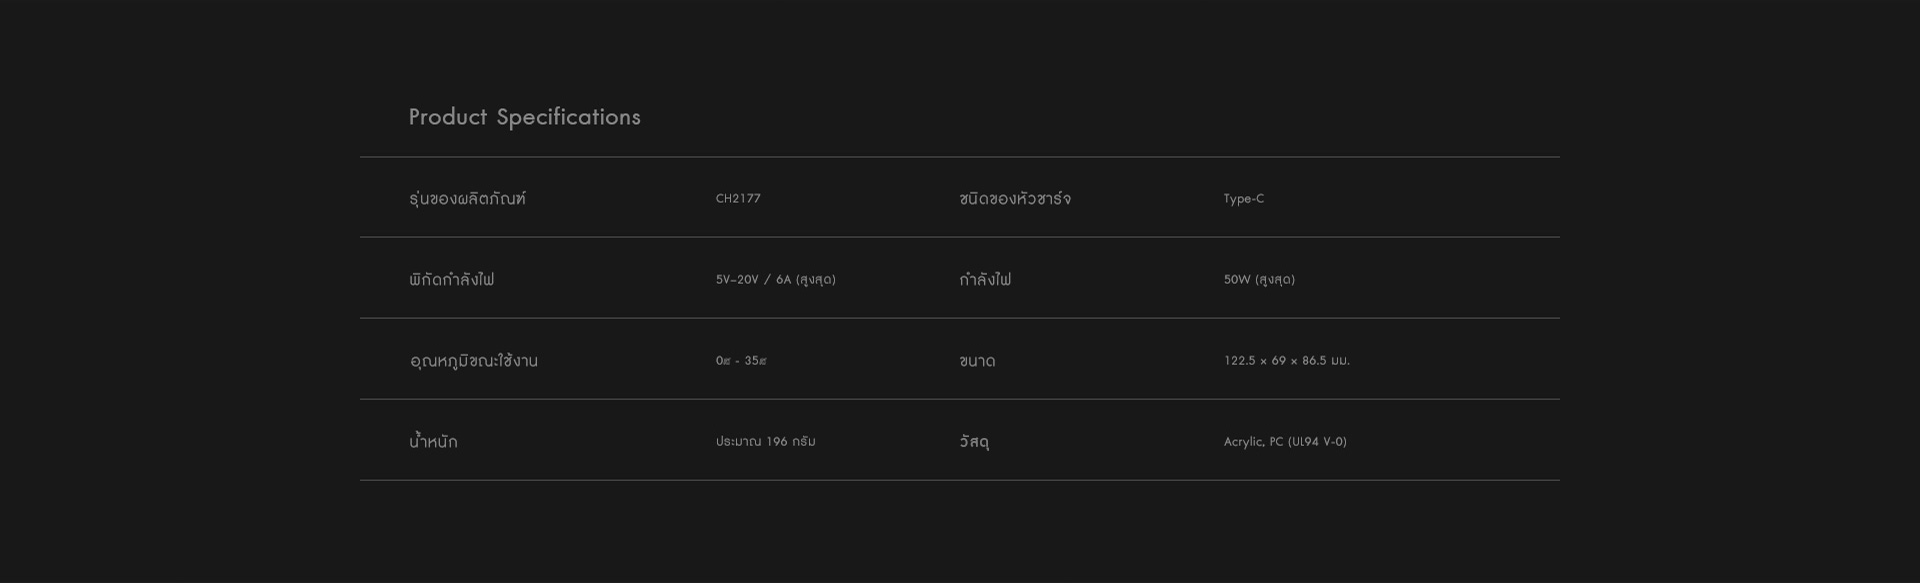Click the 6A current rating text

pos(783,280)
